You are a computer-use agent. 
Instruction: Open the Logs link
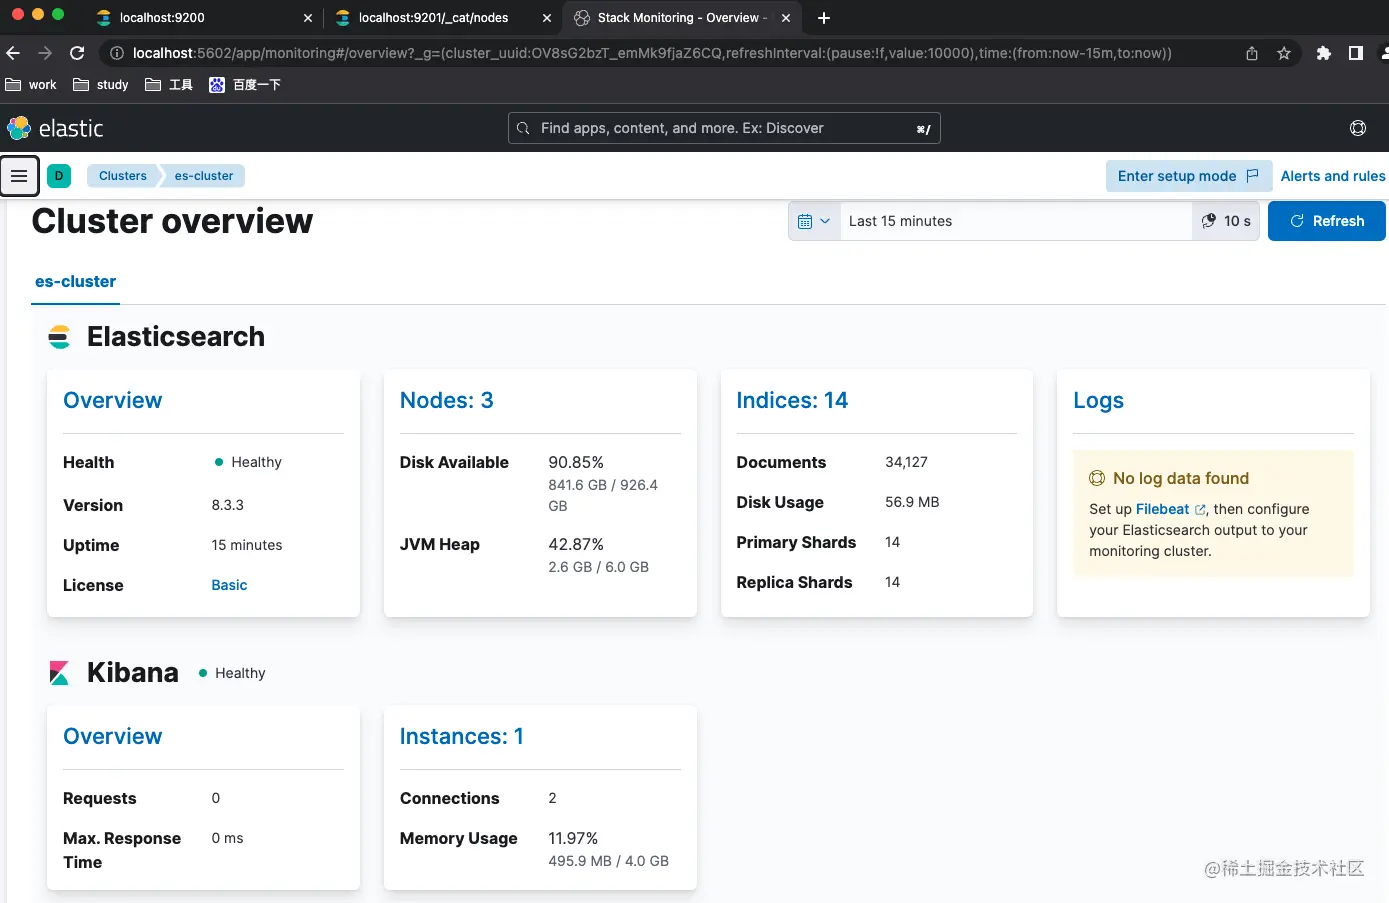[x=1098, y=400]
